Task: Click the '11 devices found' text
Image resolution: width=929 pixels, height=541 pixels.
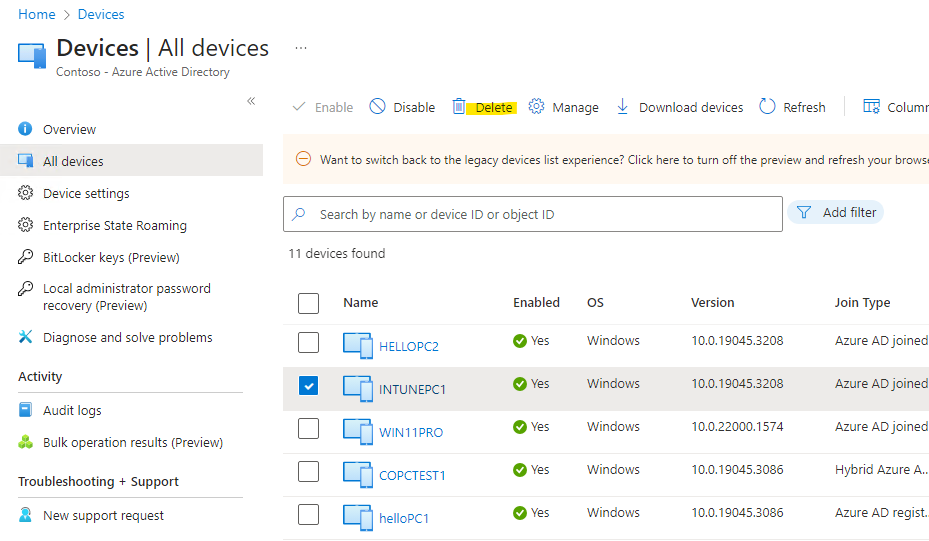Action: [337, 254]
